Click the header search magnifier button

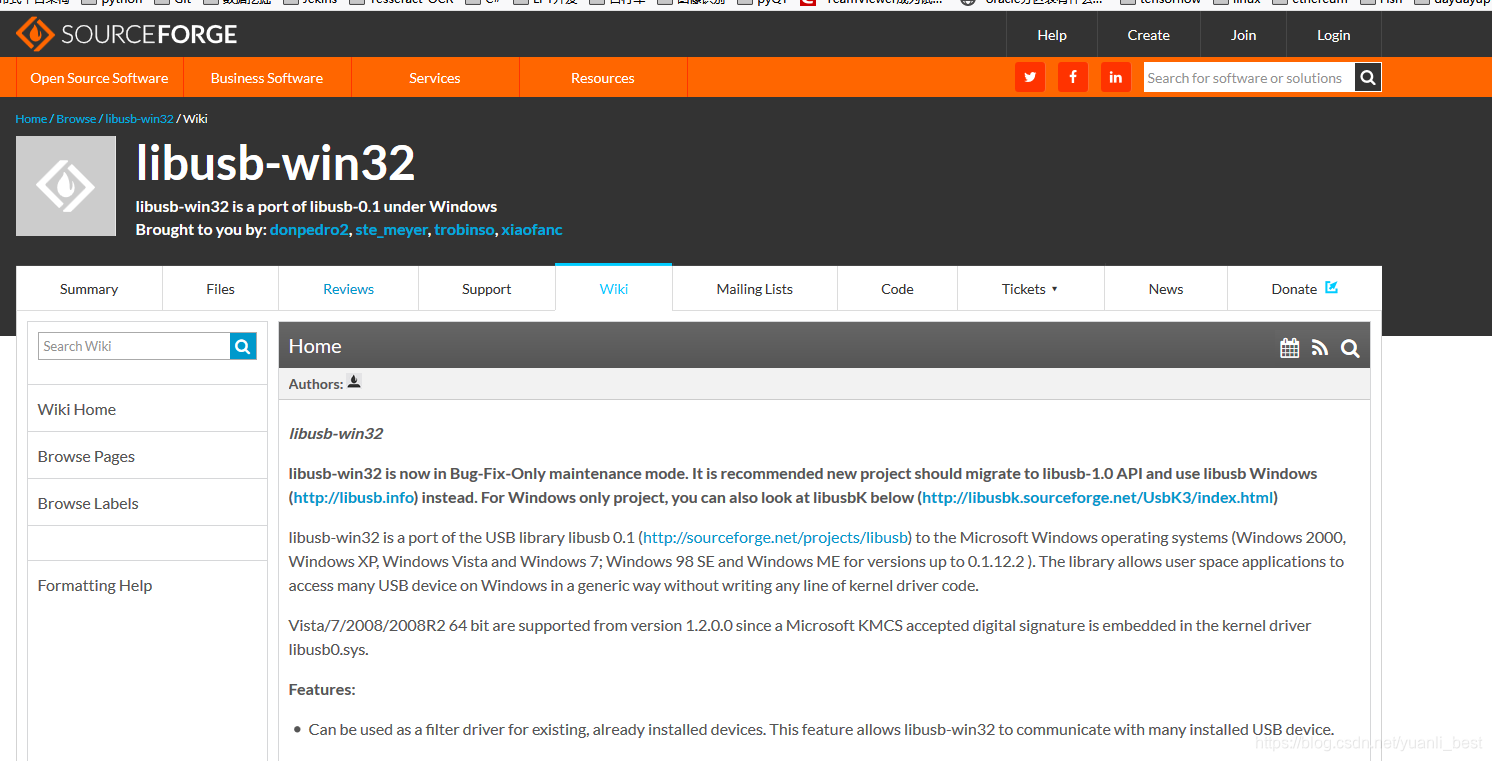point(1368,77)
